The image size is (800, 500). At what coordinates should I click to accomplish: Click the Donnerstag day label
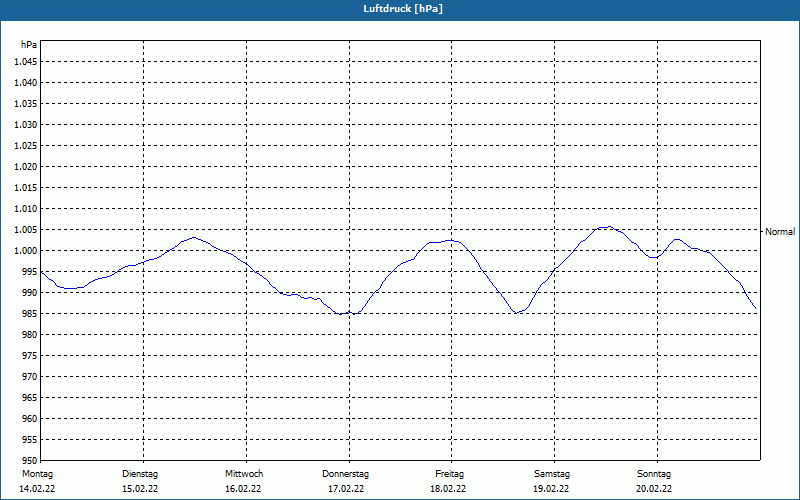click(345, 474)
